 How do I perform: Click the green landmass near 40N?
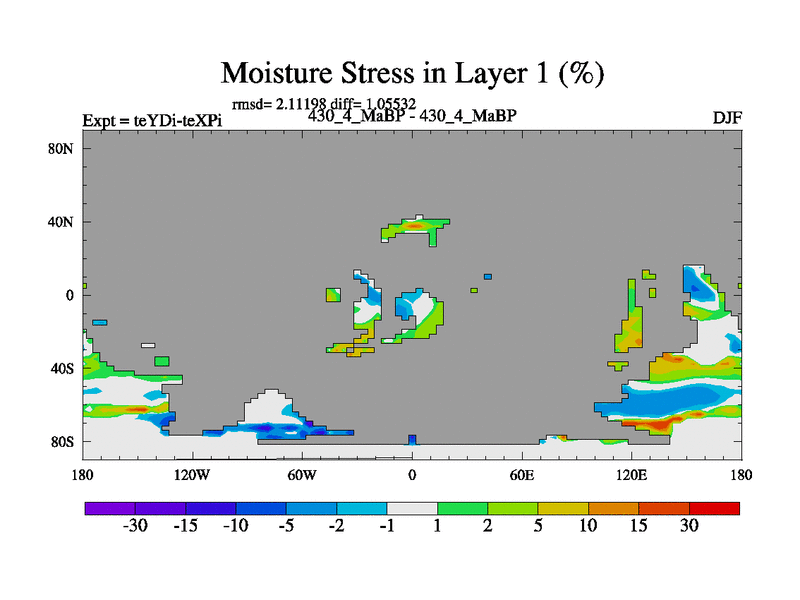point(415,229)
